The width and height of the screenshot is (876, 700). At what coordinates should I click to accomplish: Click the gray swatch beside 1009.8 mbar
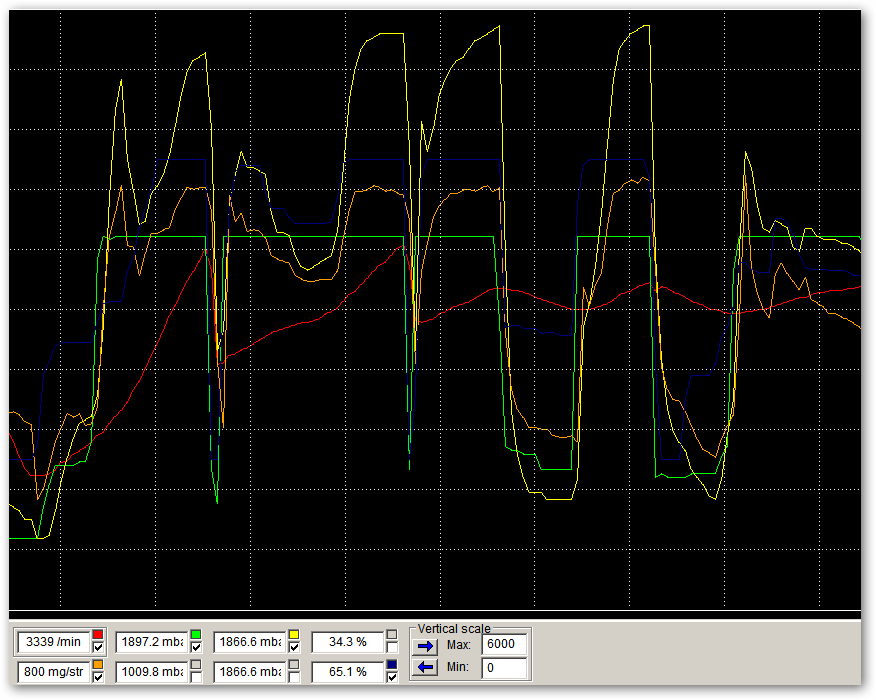196,665
